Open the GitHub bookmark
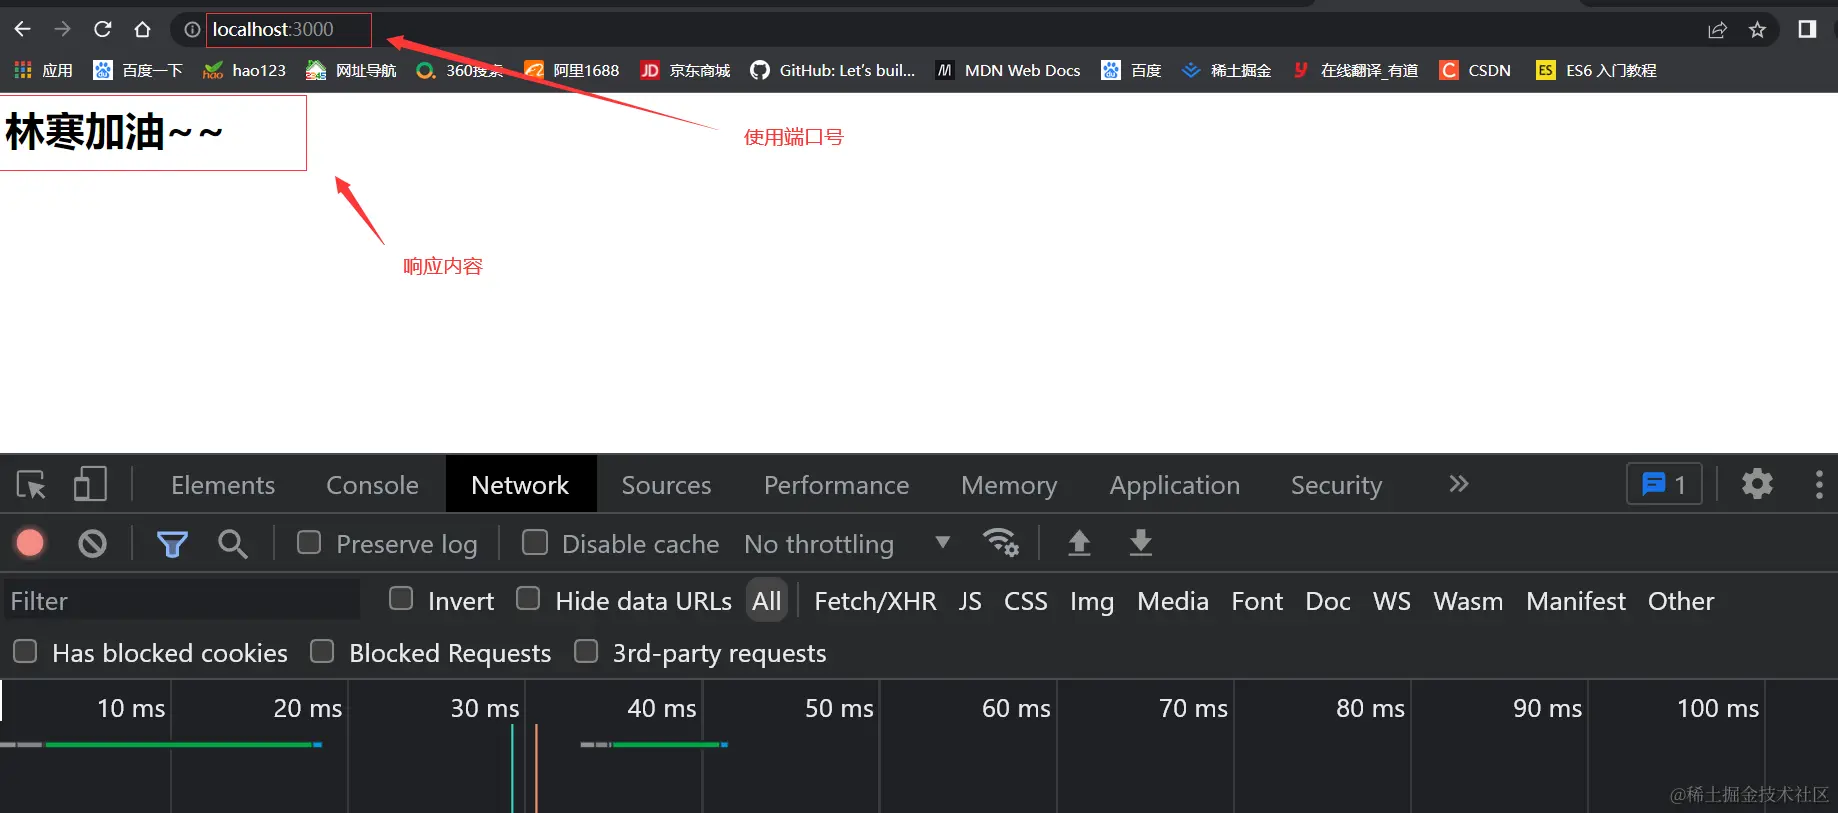The height and width of the screenshot is (813, 1838). [x=833, y=70]
